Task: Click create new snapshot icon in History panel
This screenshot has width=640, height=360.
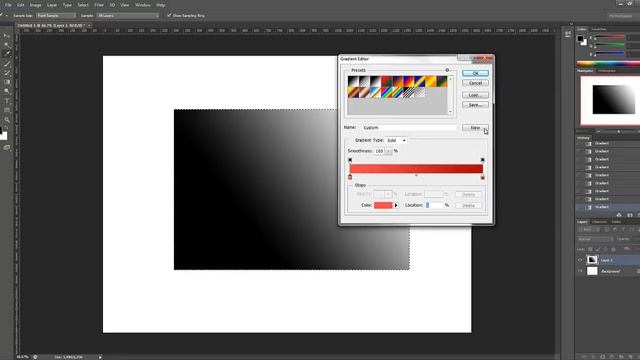Action: pyautogui.click(x=629, y=215)
